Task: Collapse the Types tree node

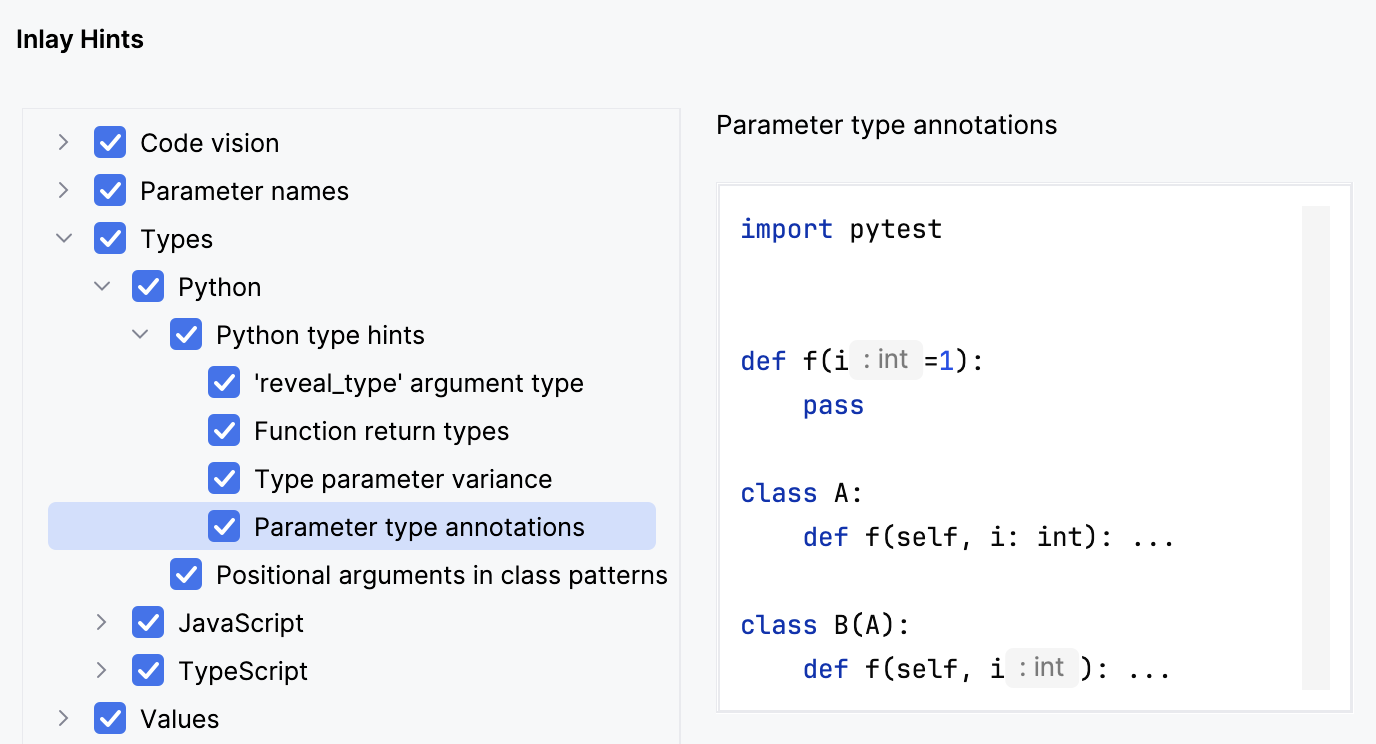Action: (64, 239)
